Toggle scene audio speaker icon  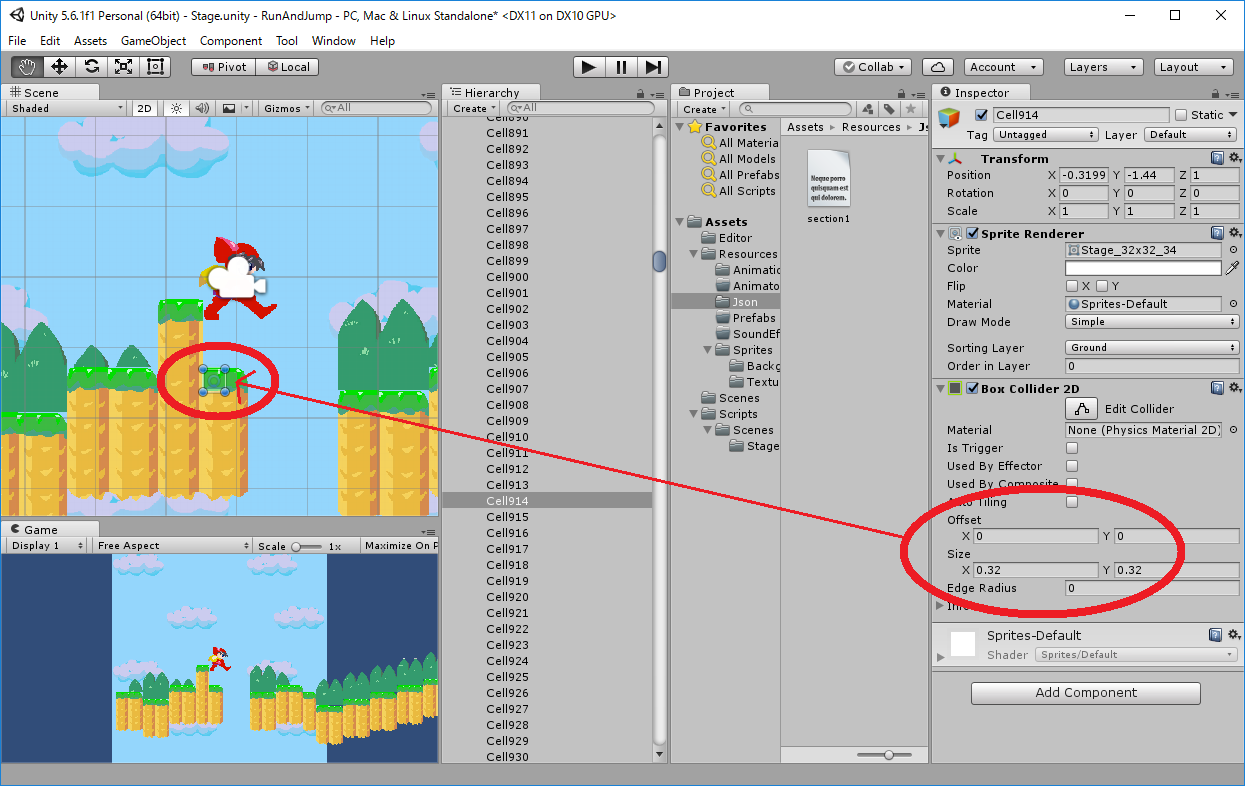[x=202, y=108]
